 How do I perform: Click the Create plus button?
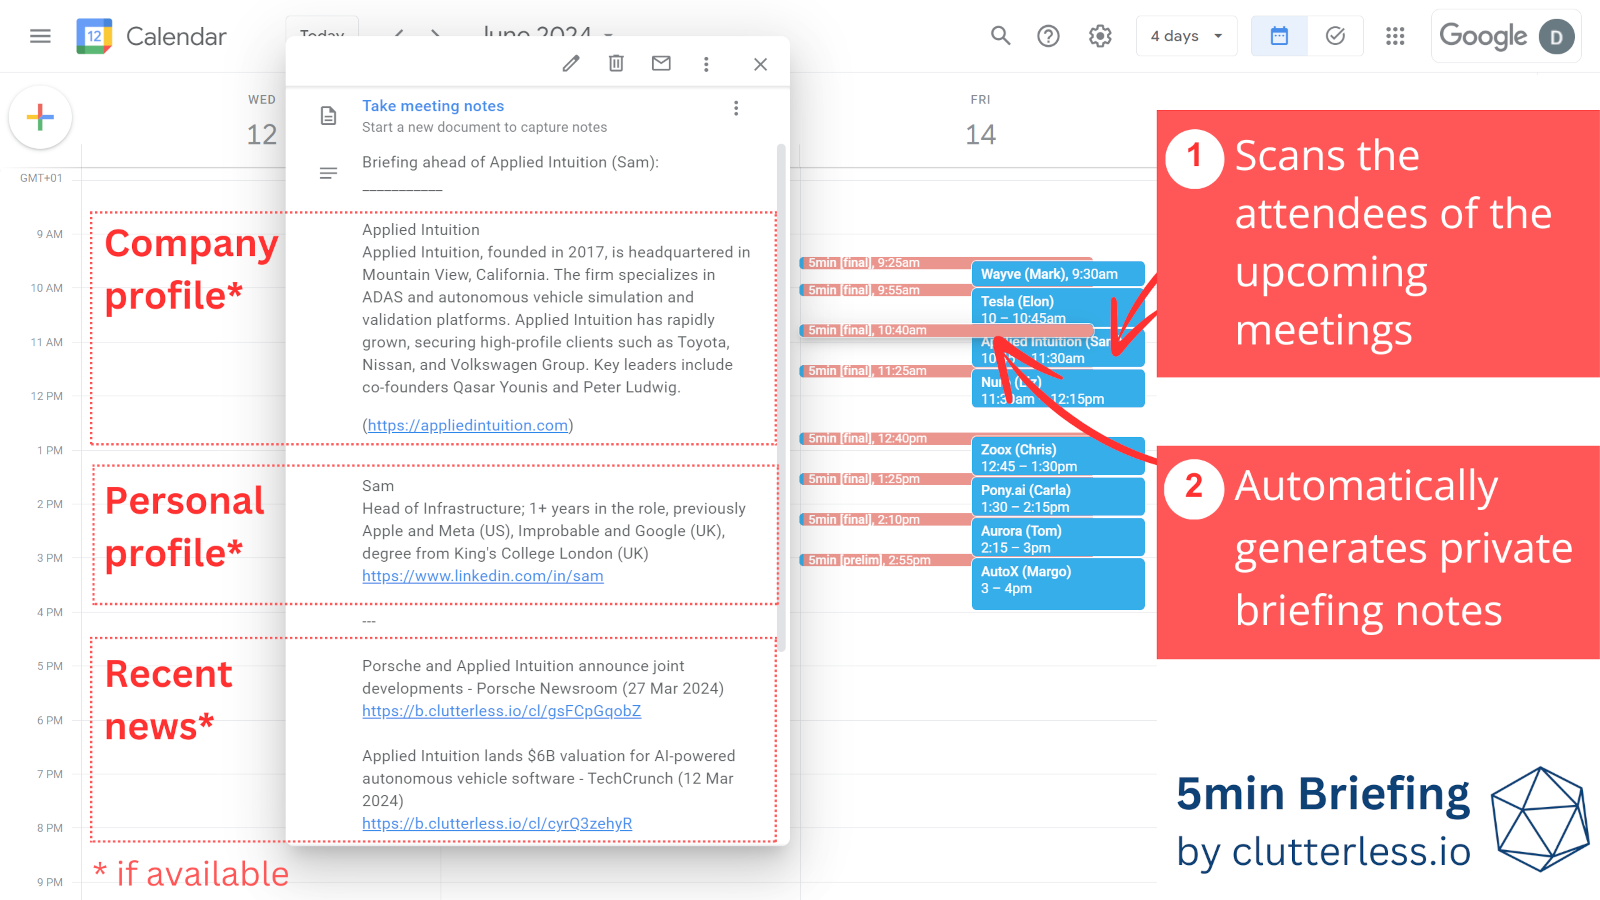pyautogui.click(x=40, y=117)
